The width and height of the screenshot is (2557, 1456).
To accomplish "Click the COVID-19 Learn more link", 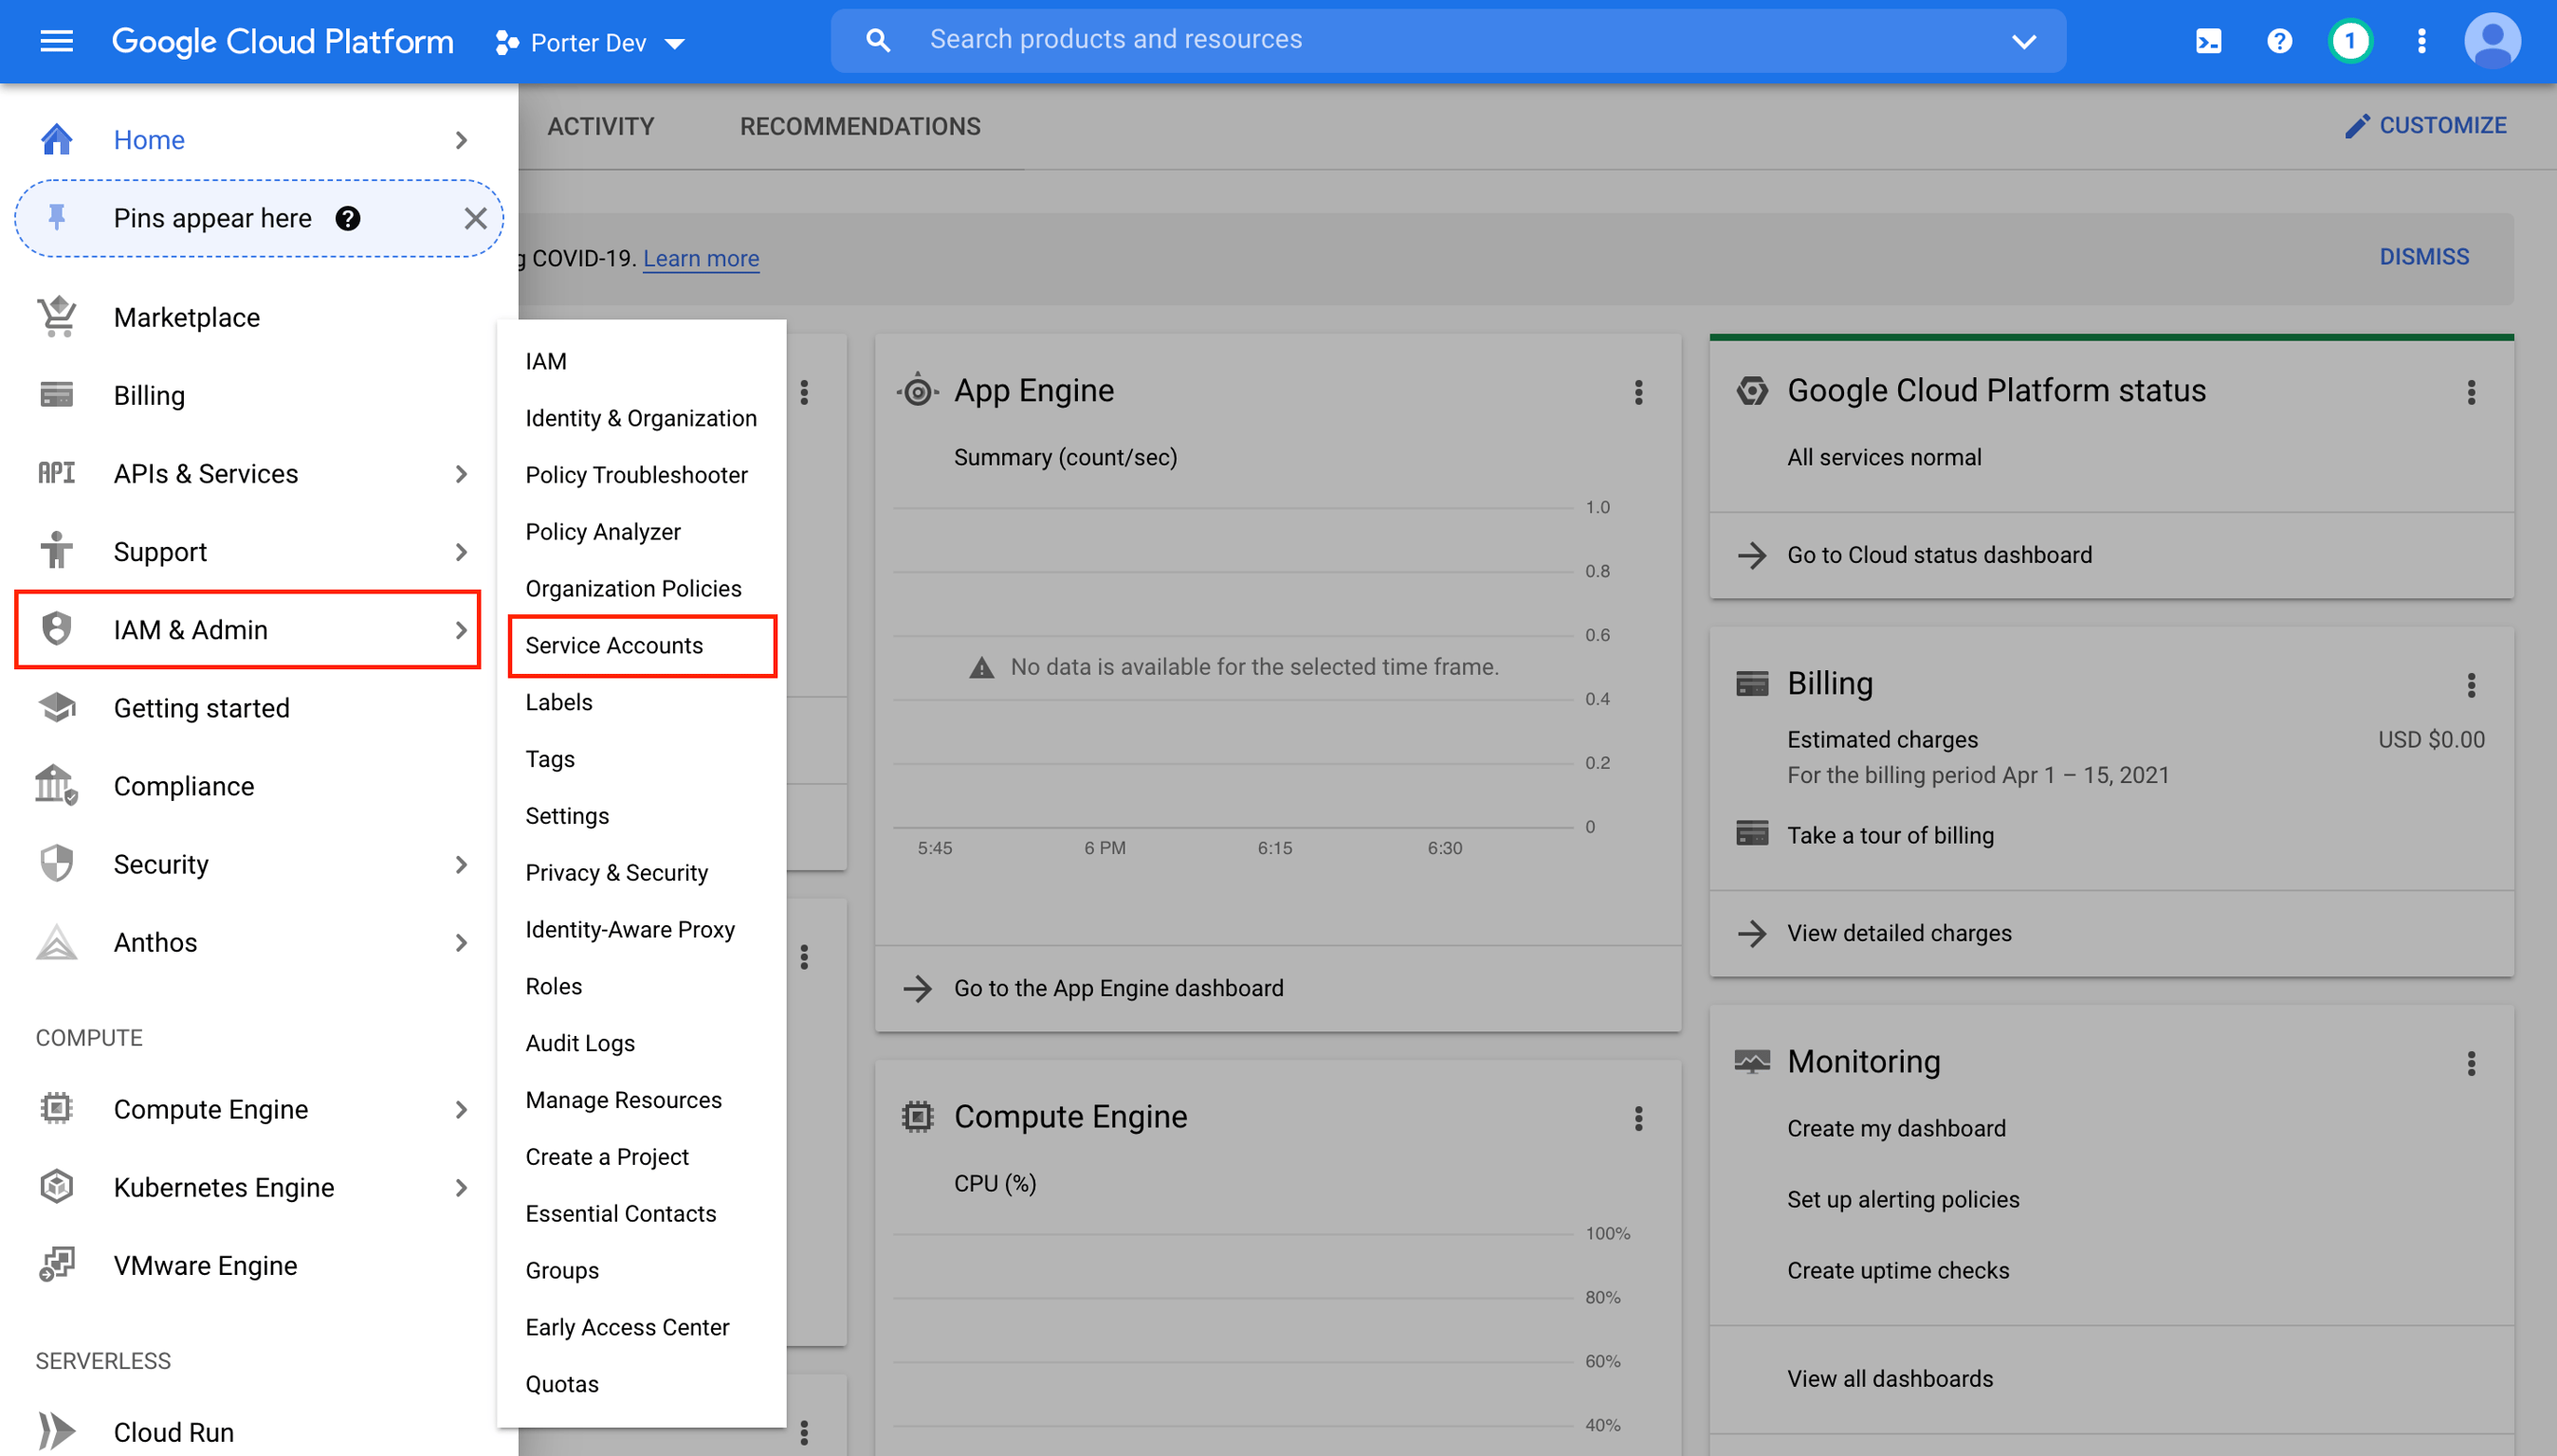I will click(700, 258).
